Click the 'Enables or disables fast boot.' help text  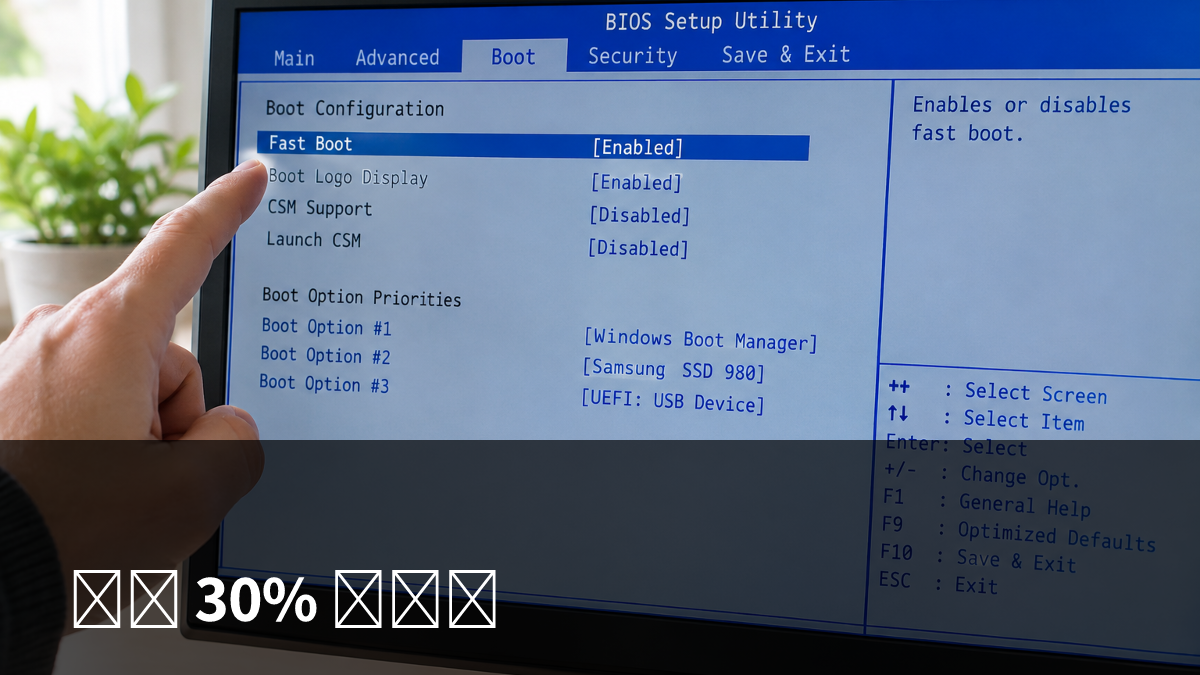1021,119
